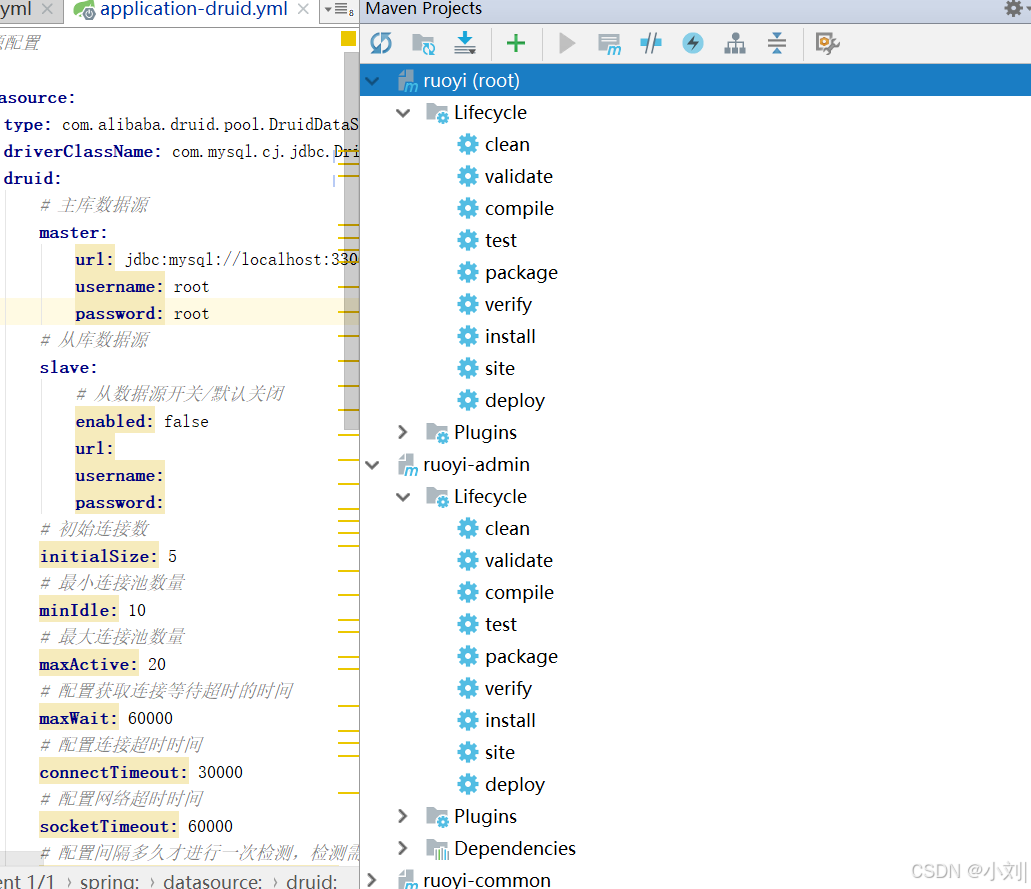The image size is (1031, 889).
Task: Click the 'maxWait: 60000' line
Action: [x=107, y=719]
